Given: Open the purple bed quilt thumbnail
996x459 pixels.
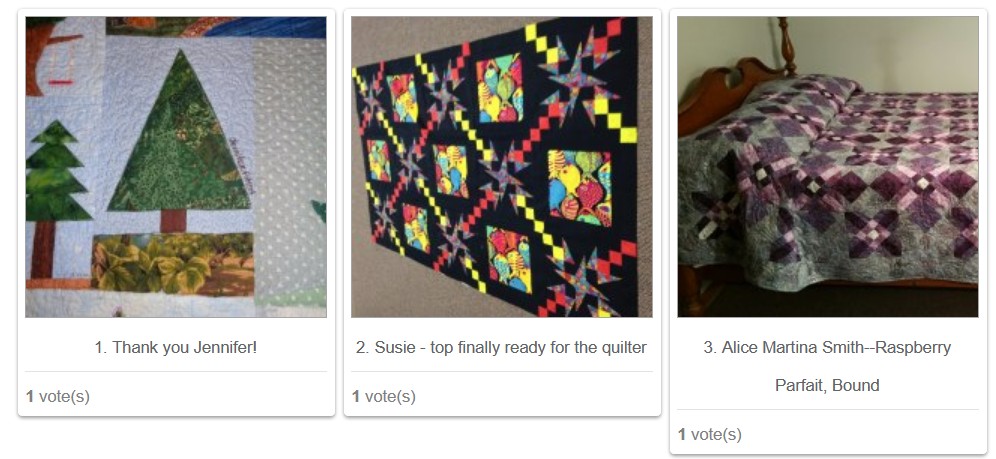Looking at the screenshot, I should (x=828, y=167).
